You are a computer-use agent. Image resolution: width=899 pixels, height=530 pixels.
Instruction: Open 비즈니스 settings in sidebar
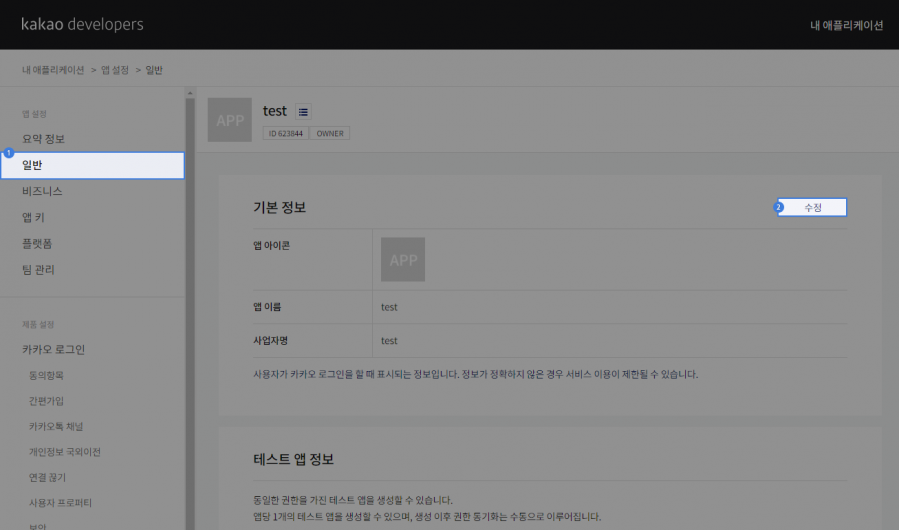(x=42, y=191)
